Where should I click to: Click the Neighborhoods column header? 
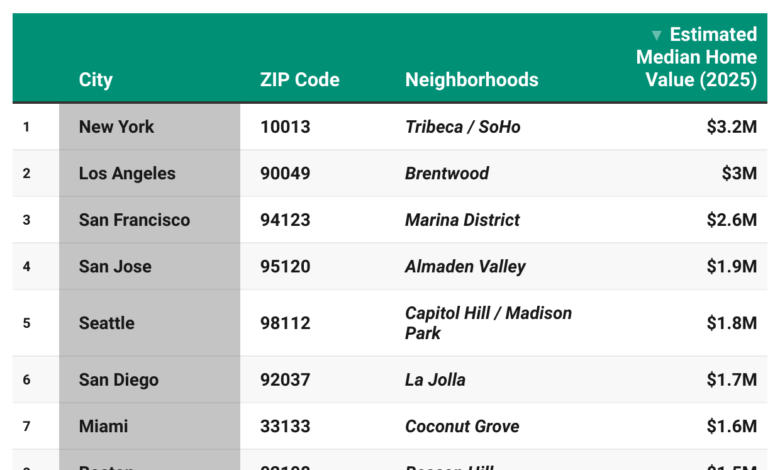pos(471,80)
